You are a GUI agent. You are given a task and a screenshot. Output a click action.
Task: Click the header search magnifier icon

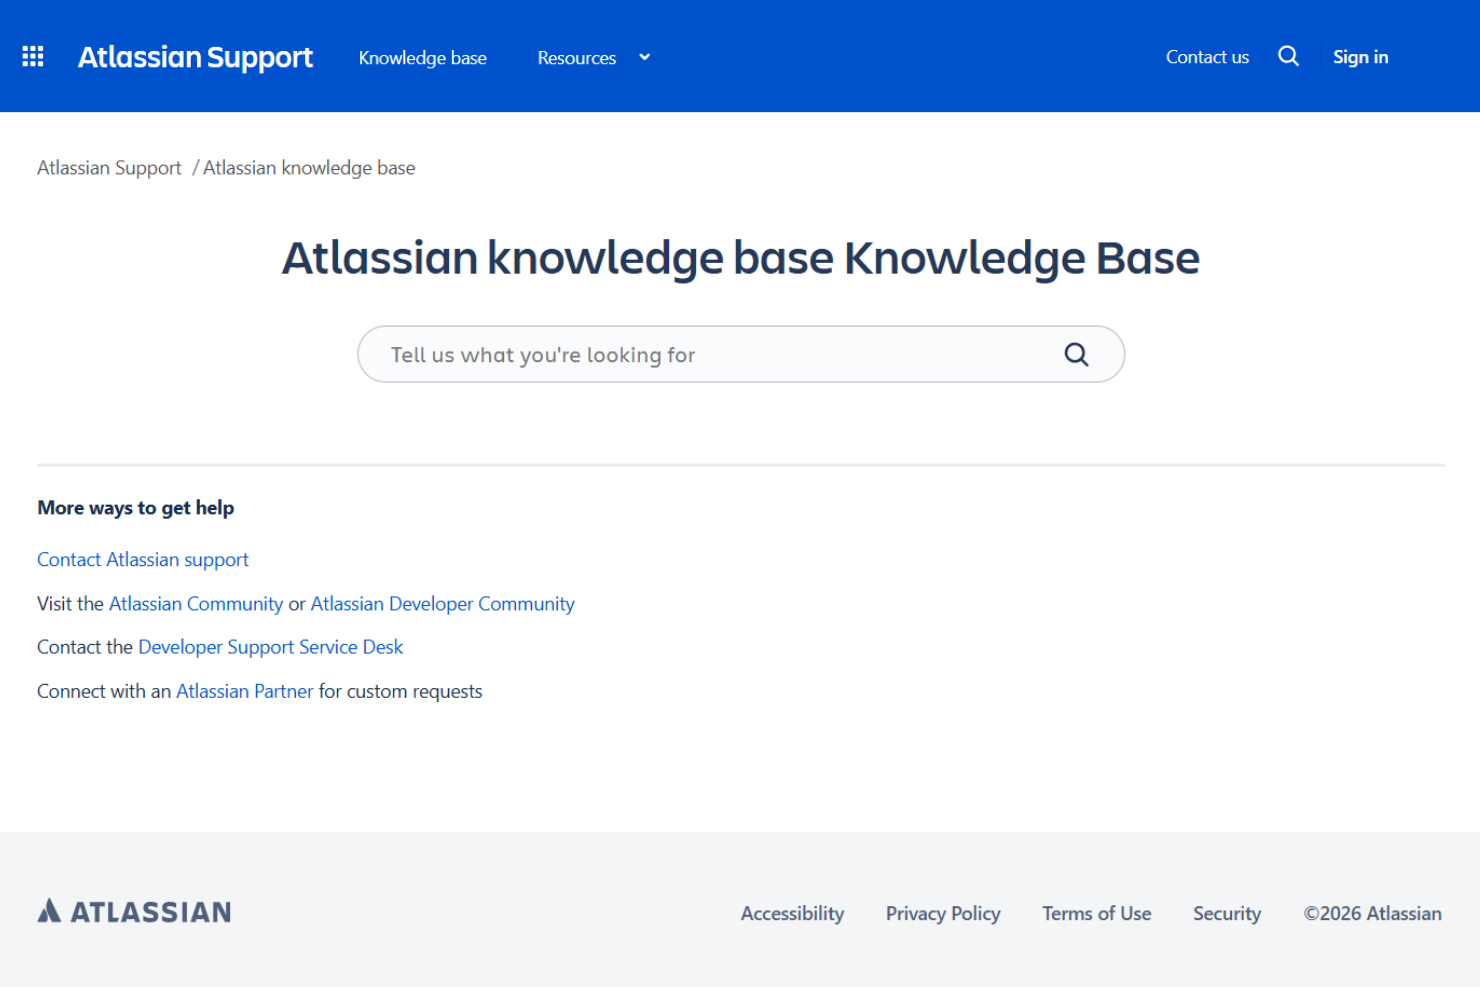tap(1288, 57)
